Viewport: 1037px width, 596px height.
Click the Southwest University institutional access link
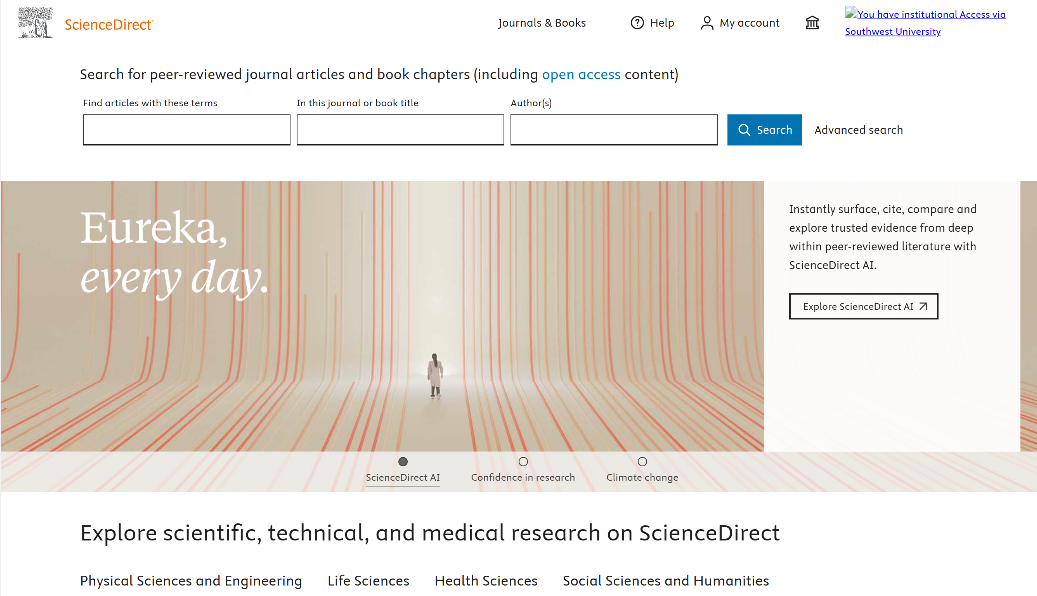coord(892,31)
